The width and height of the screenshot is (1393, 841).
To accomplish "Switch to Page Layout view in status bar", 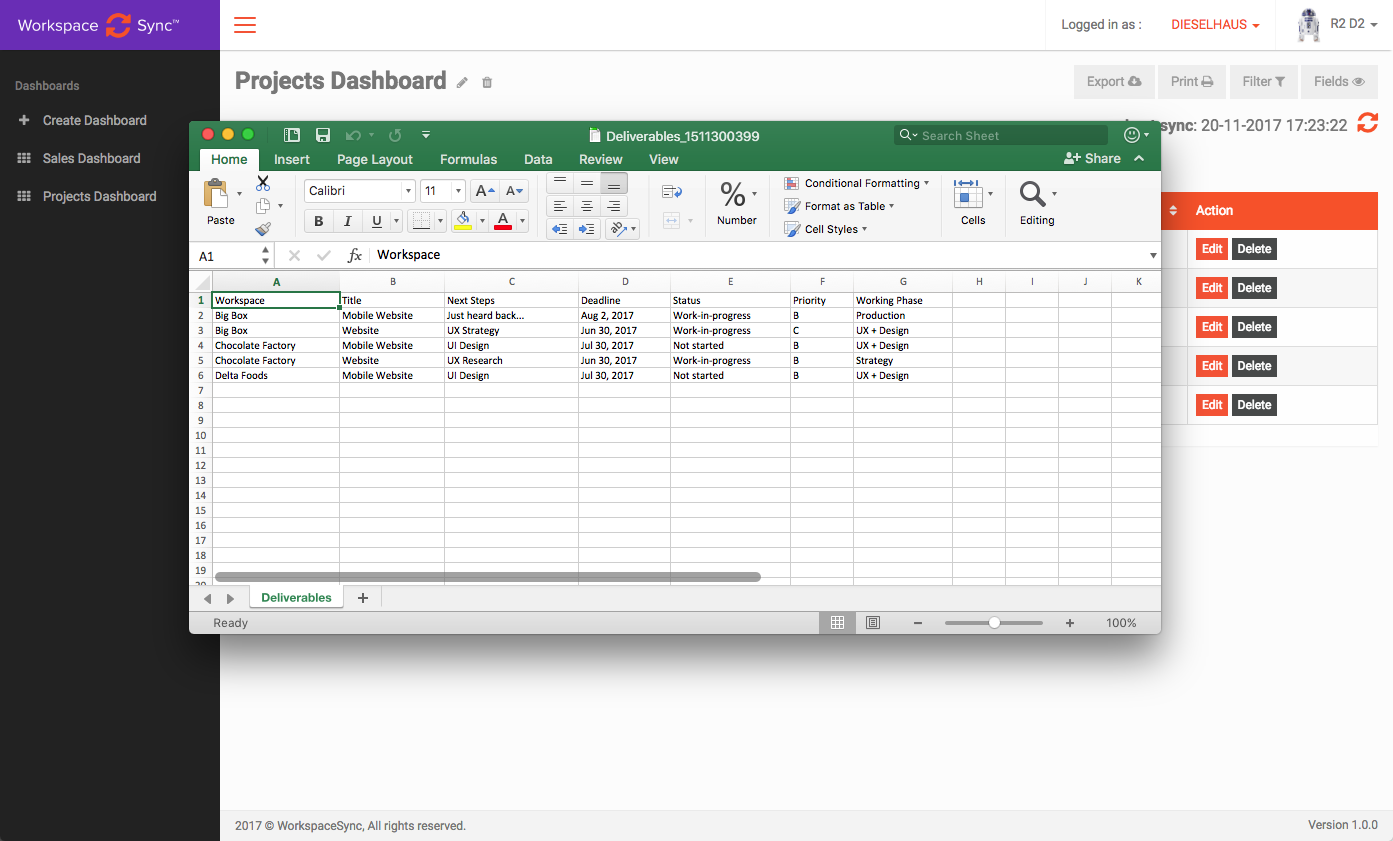I will pos(873,623).
